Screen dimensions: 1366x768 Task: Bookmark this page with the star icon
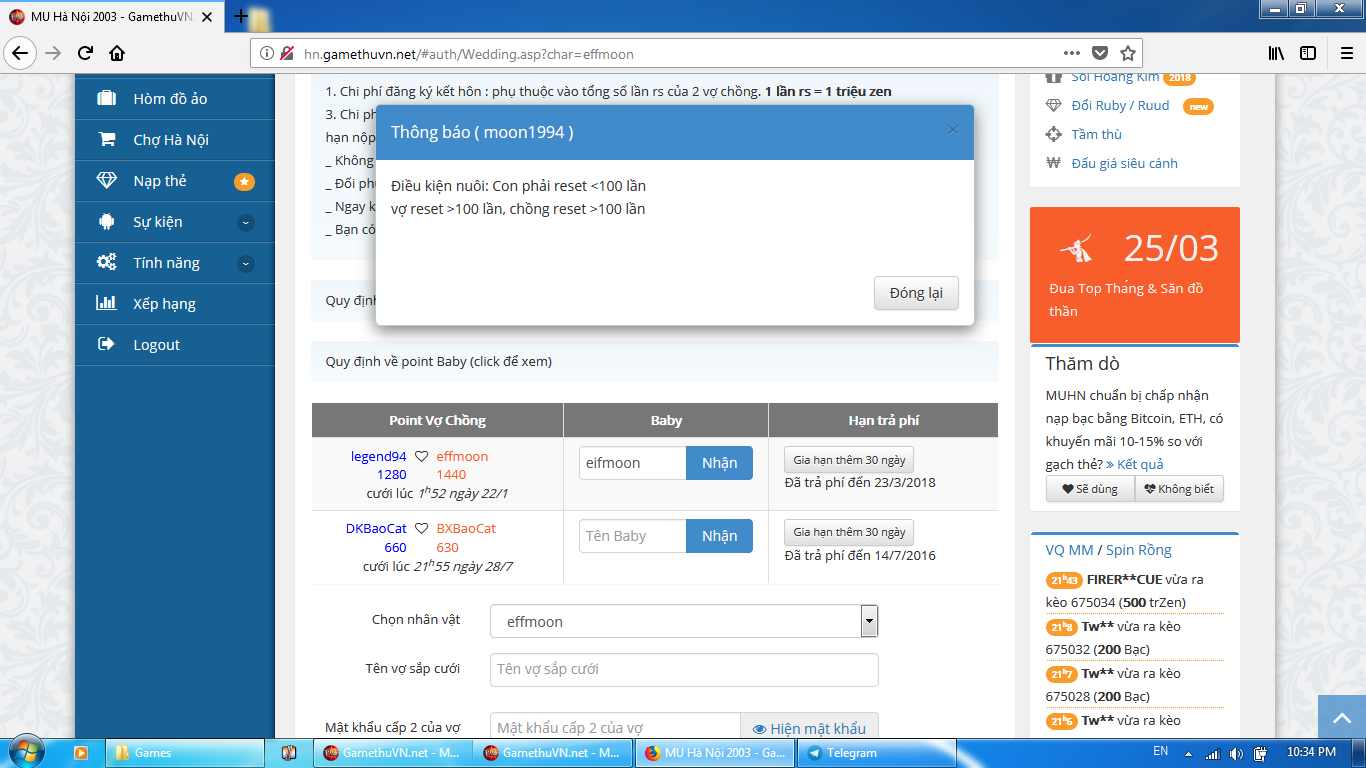[x=1128, y=54]
